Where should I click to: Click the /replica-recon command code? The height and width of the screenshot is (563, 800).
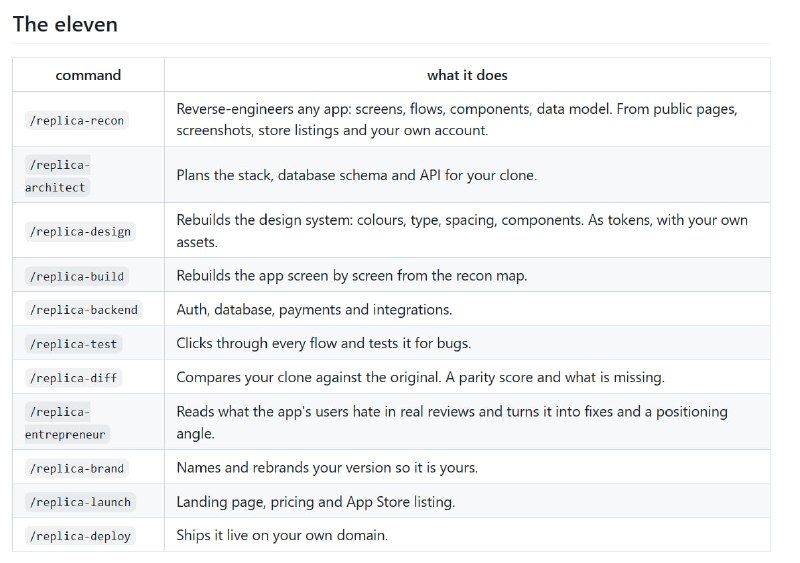pos(77,120)
